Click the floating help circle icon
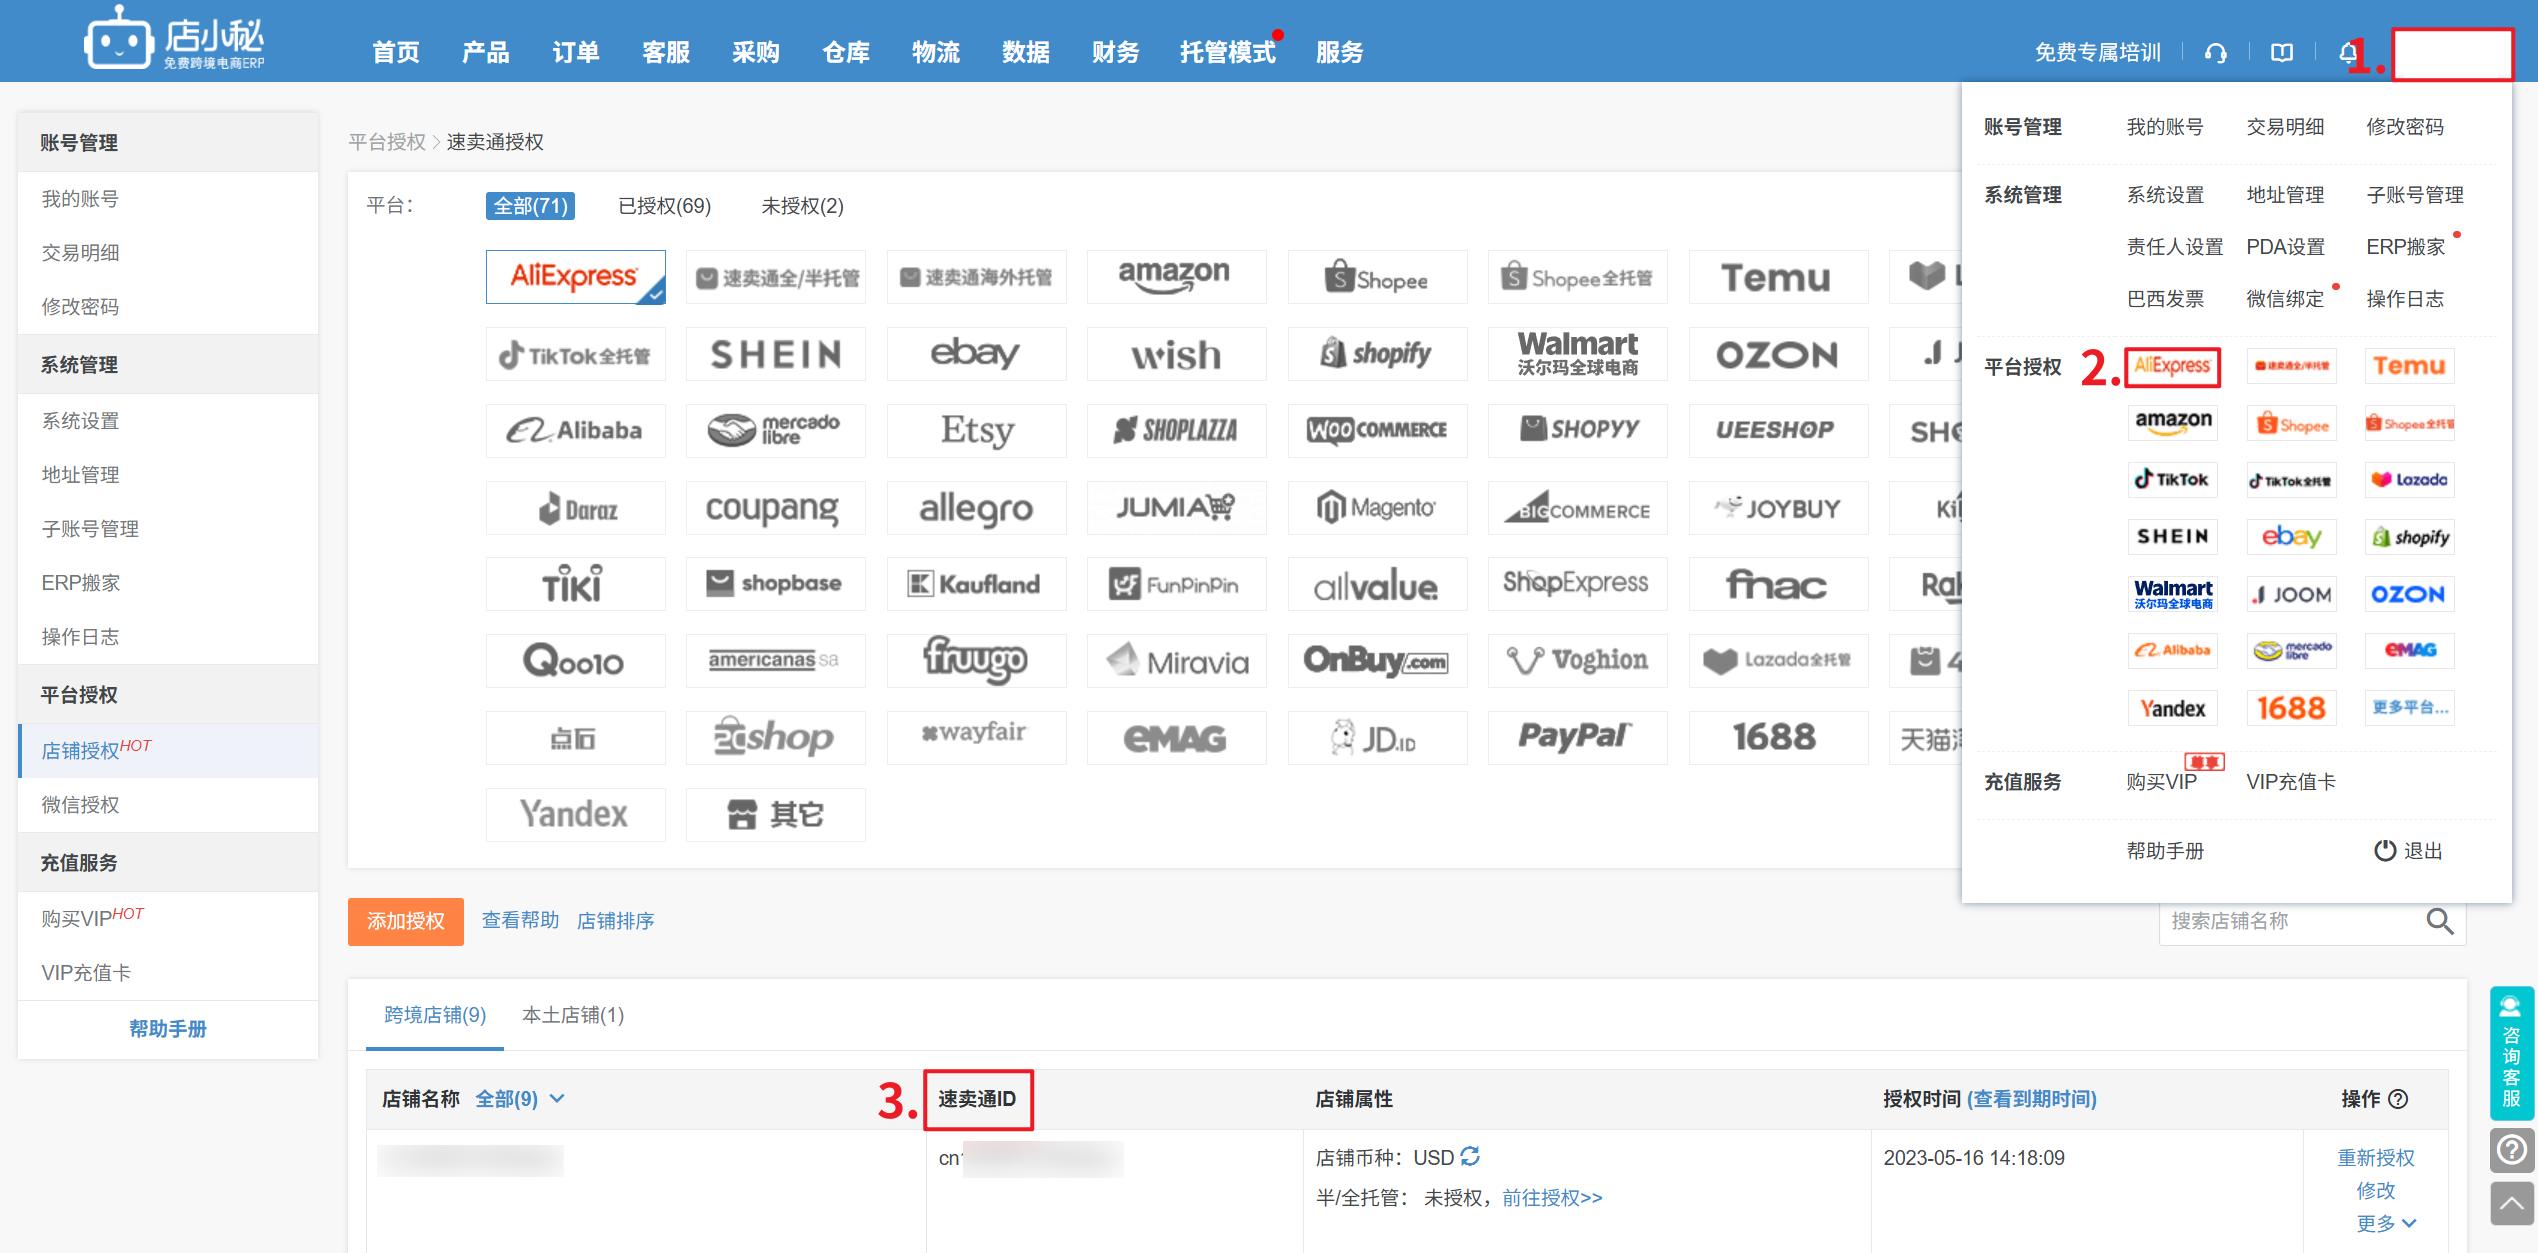 click(2511, 1150)
